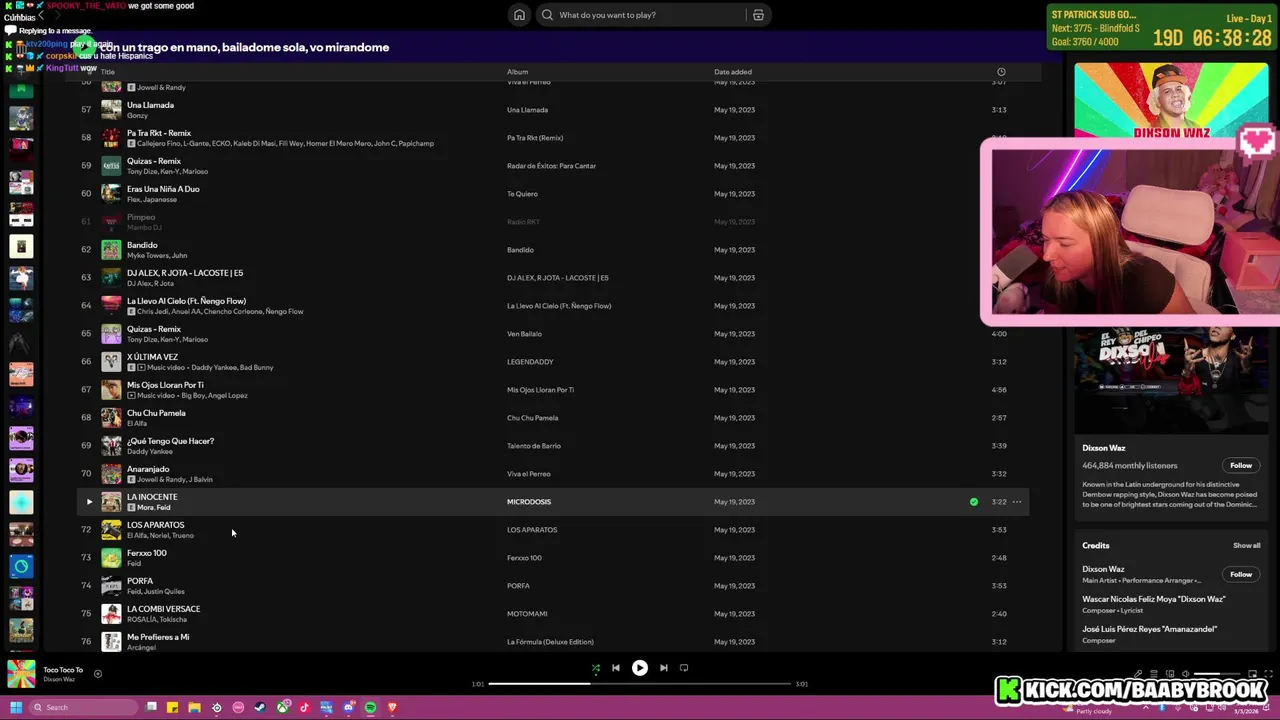Sort tracks by Date added column header
1280x720 pixels.
click(733, 72)
